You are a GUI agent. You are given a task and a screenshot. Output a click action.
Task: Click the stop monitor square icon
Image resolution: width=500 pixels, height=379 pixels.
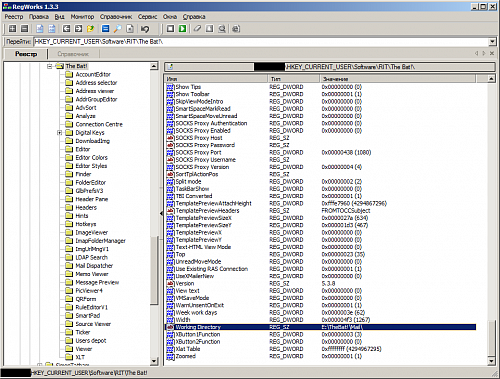coord(170,29)
